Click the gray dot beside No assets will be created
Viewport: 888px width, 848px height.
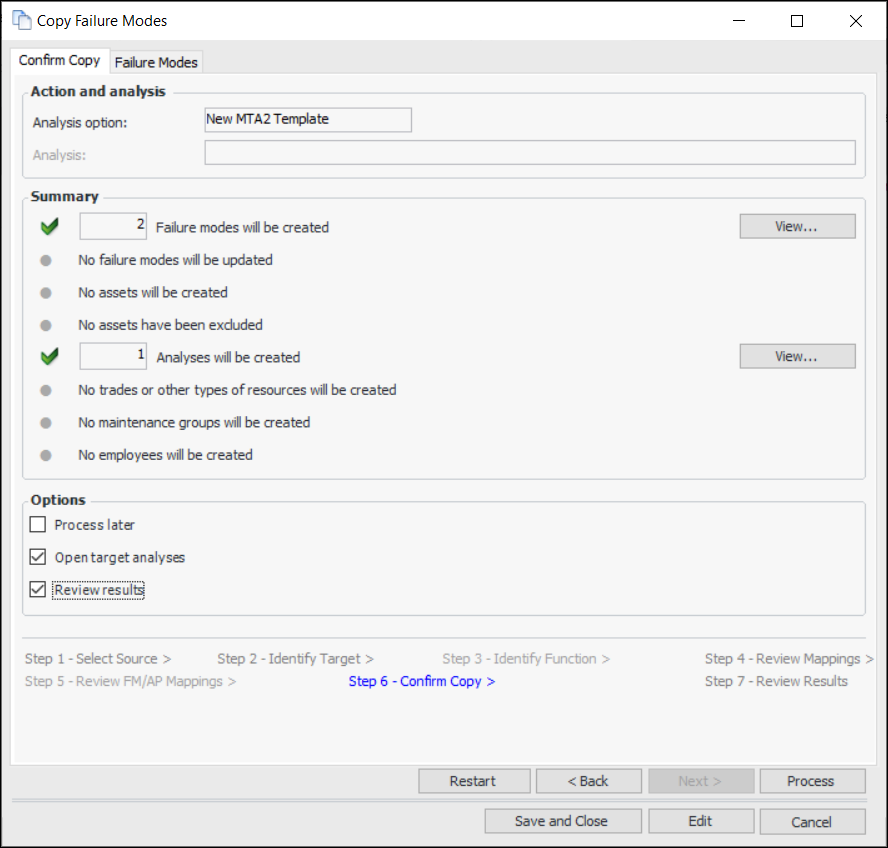[45, 293]
